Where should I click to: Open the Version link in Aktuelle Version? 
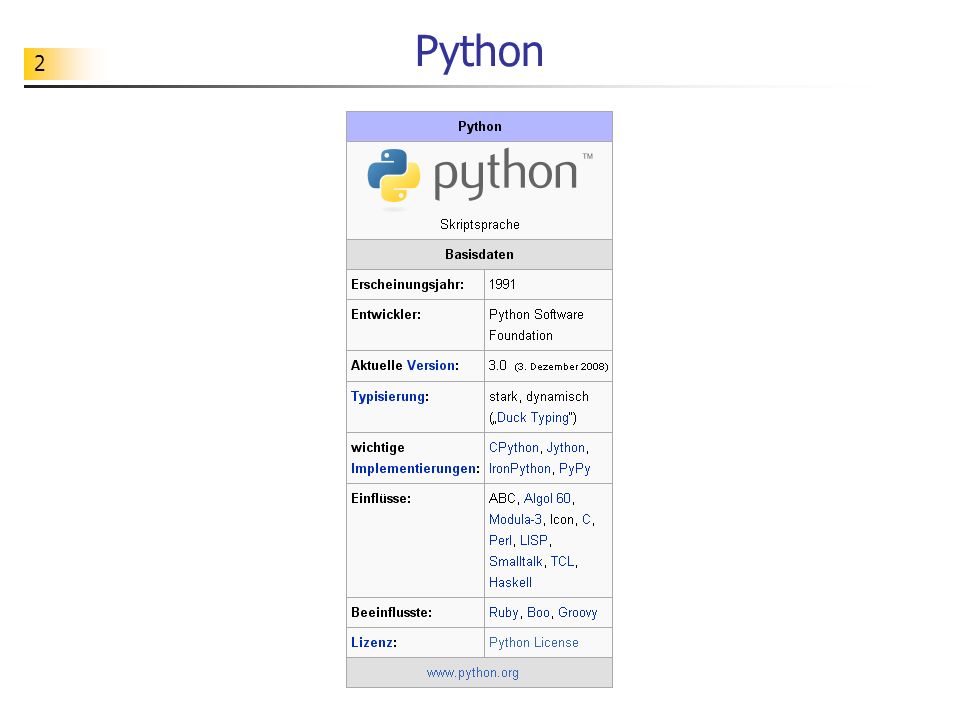click(x=431, y=366)
